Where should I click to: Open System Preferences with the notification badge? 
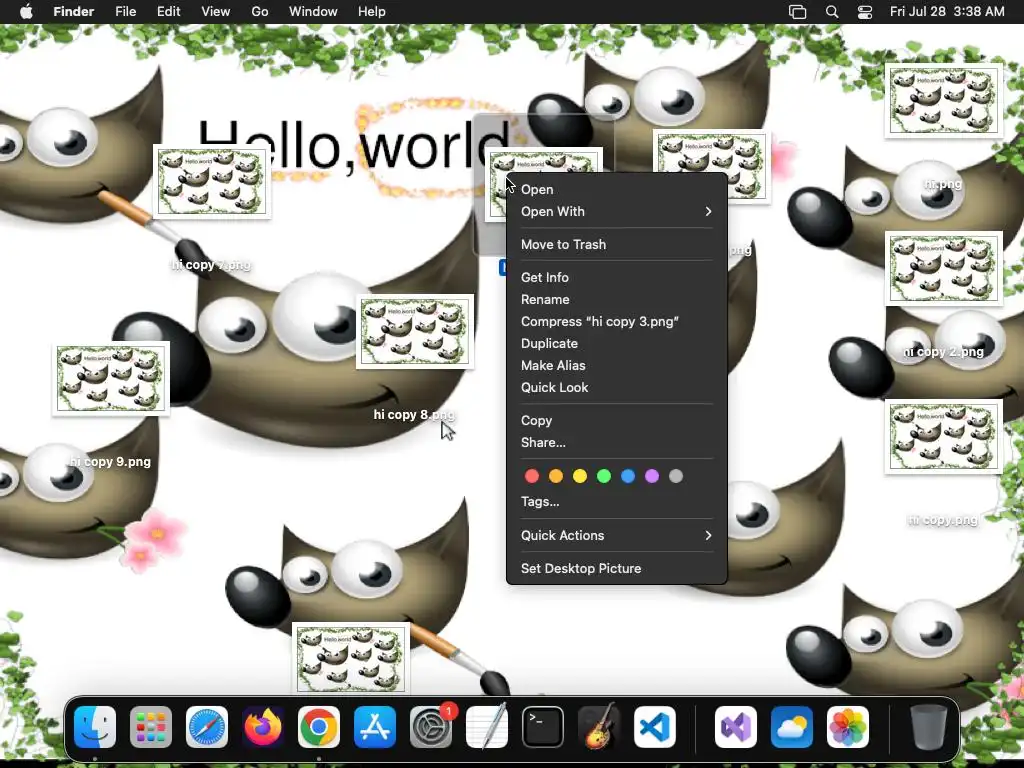pyautogui.click(x=431, y=727)
